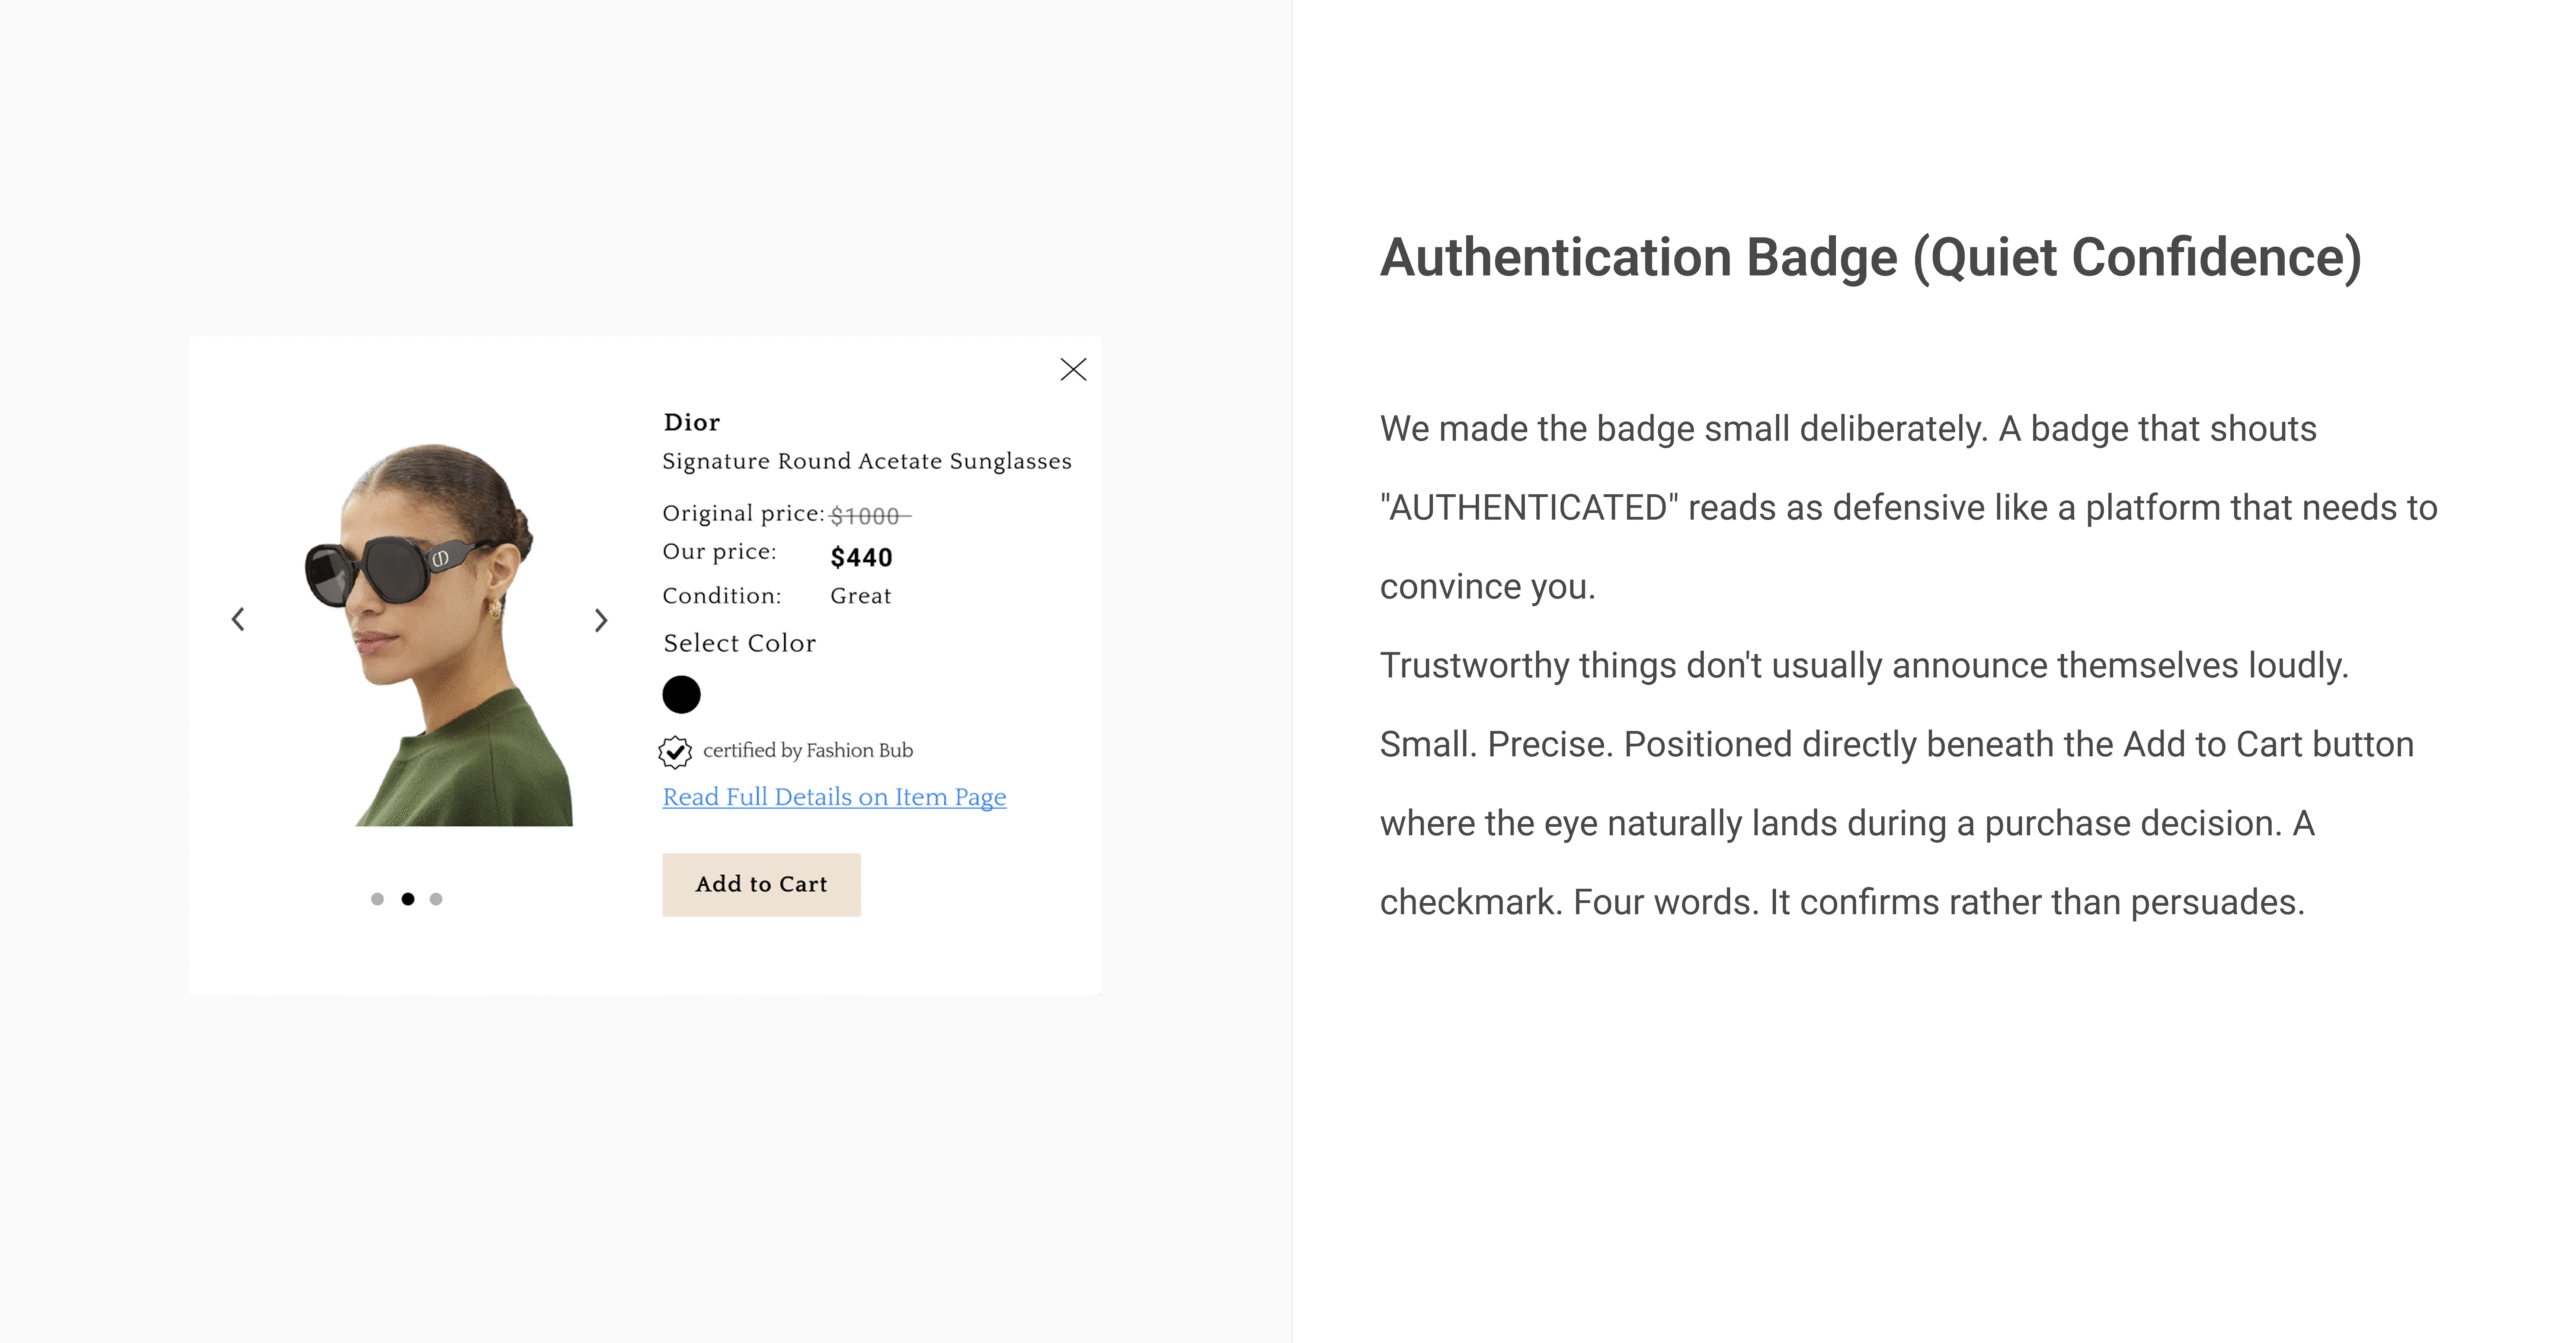Select the black color swatch
The height and width of the screenshot is (1343, 2560).
(x=681, y=694)
